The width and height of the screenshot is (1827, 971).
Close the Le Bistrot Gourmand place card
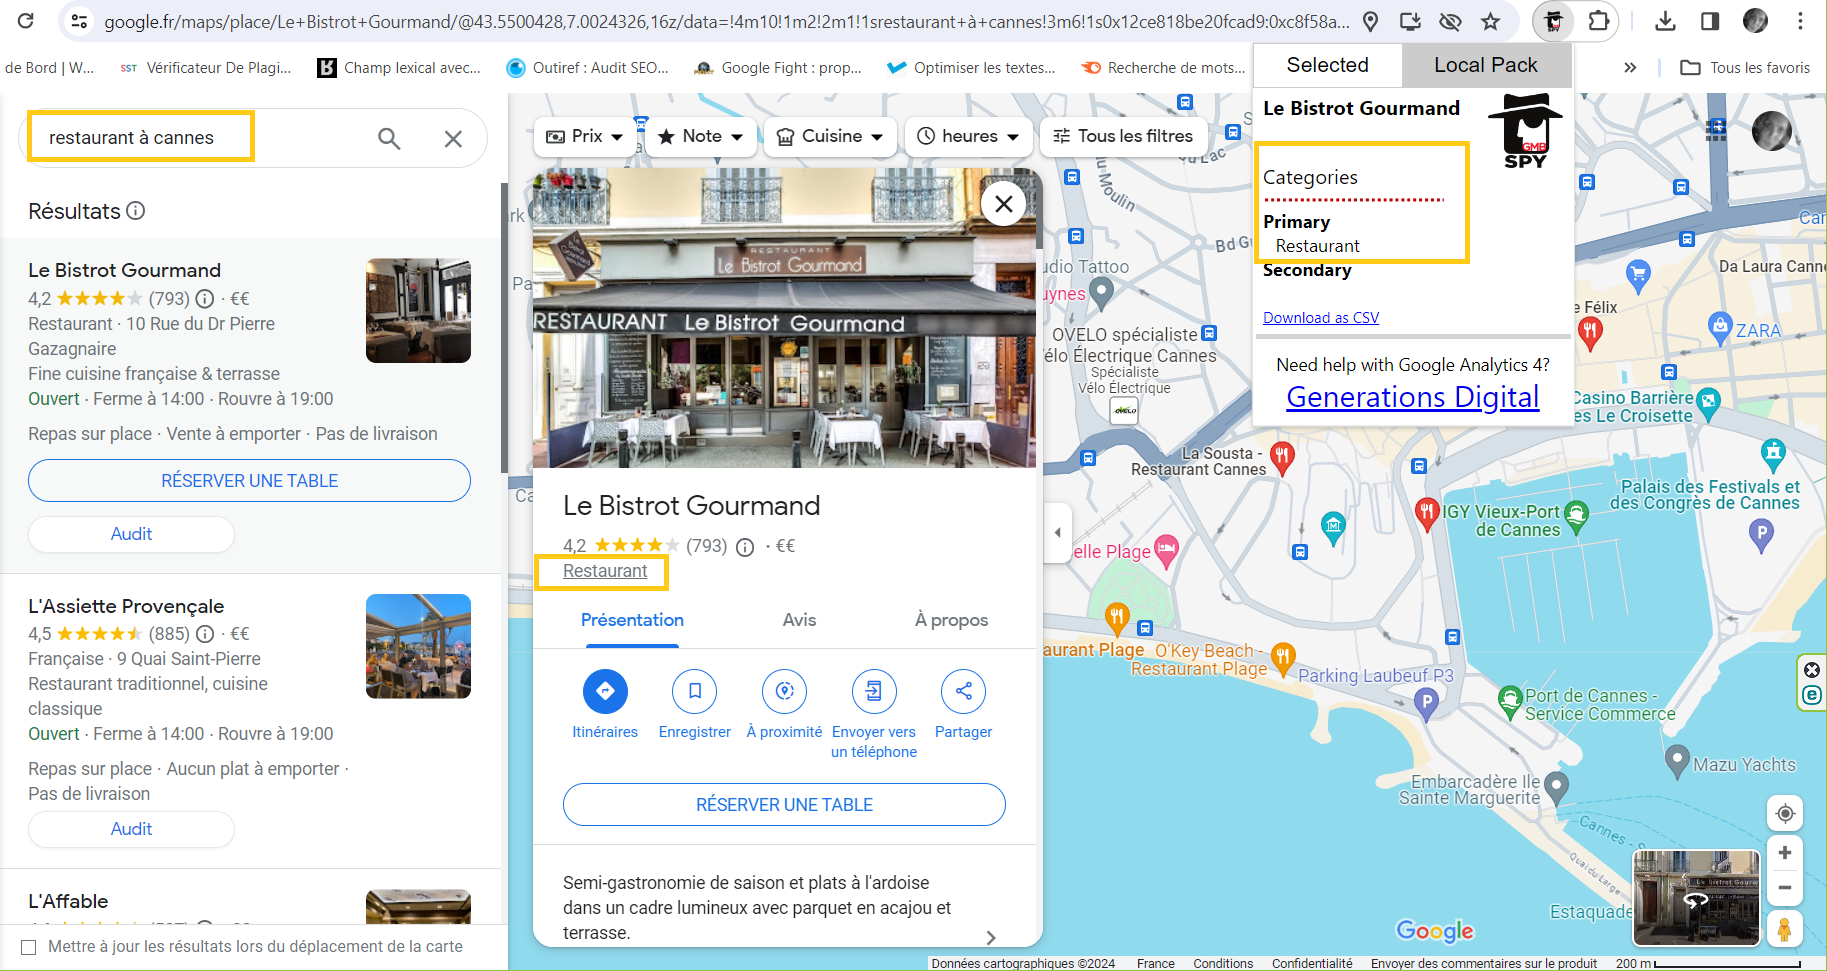1004,204
